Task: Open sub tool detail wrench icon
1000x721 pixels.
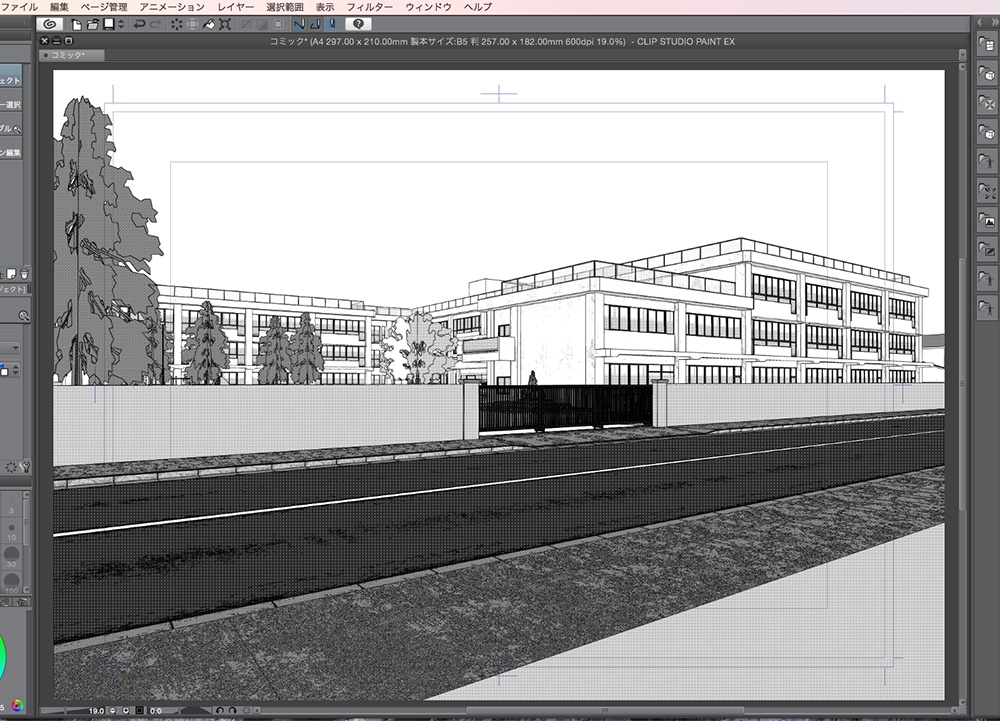Action: coord(26,467)
